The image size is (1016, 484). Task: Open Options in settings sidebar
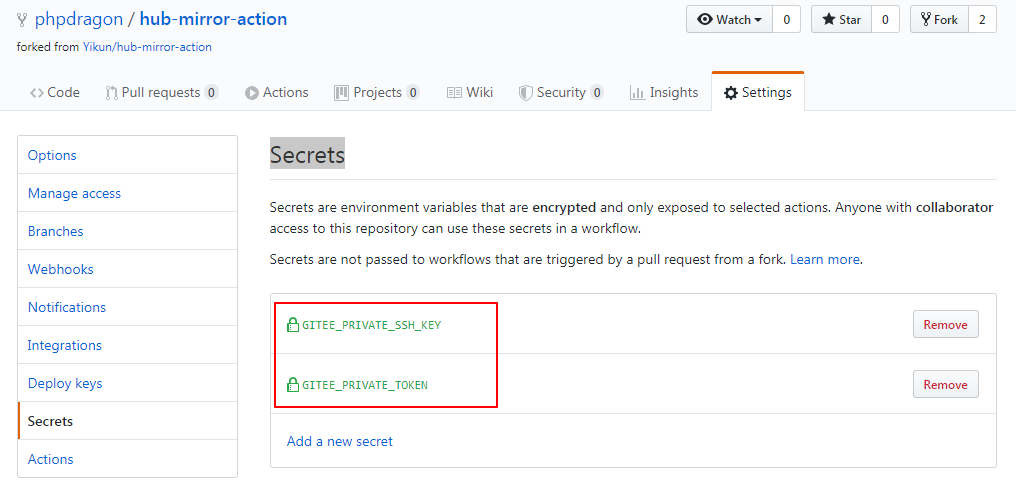point(128,155)
